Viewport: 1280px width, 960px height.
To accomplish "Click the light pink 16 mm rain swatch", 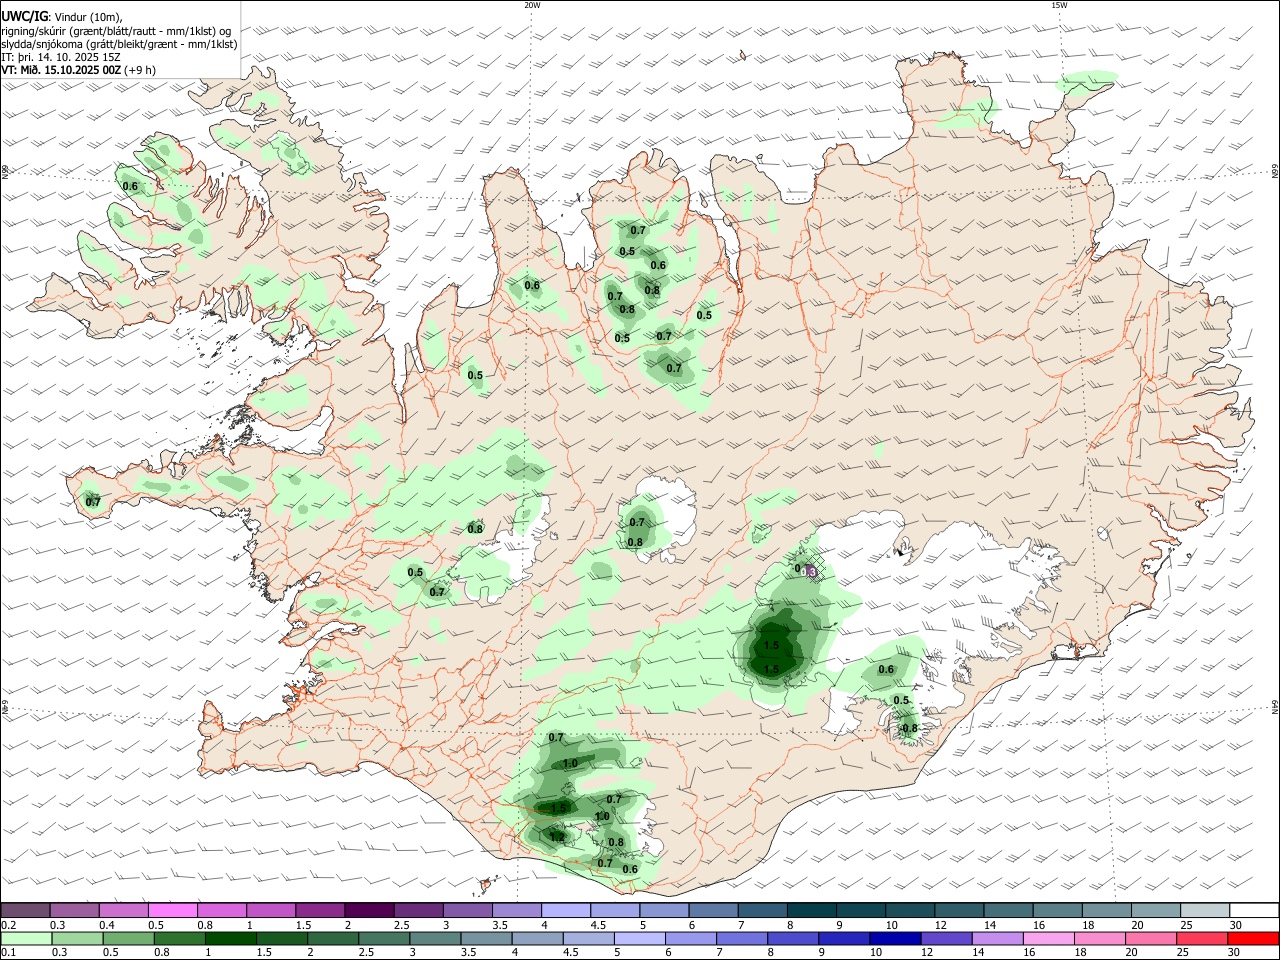I will click(1047, 938).
